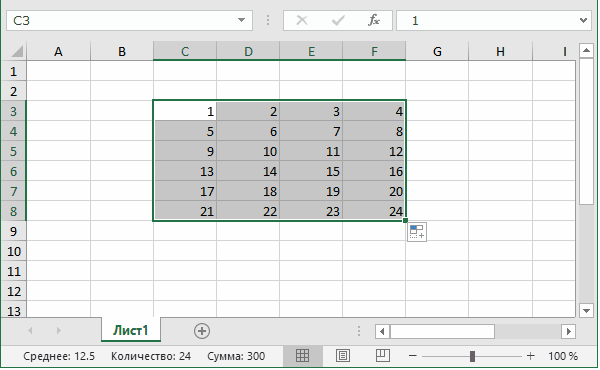Click Количество: 24 in status bar
This screenshot has width=600, height=370.
pyautogui.click(x=151, y=356)
